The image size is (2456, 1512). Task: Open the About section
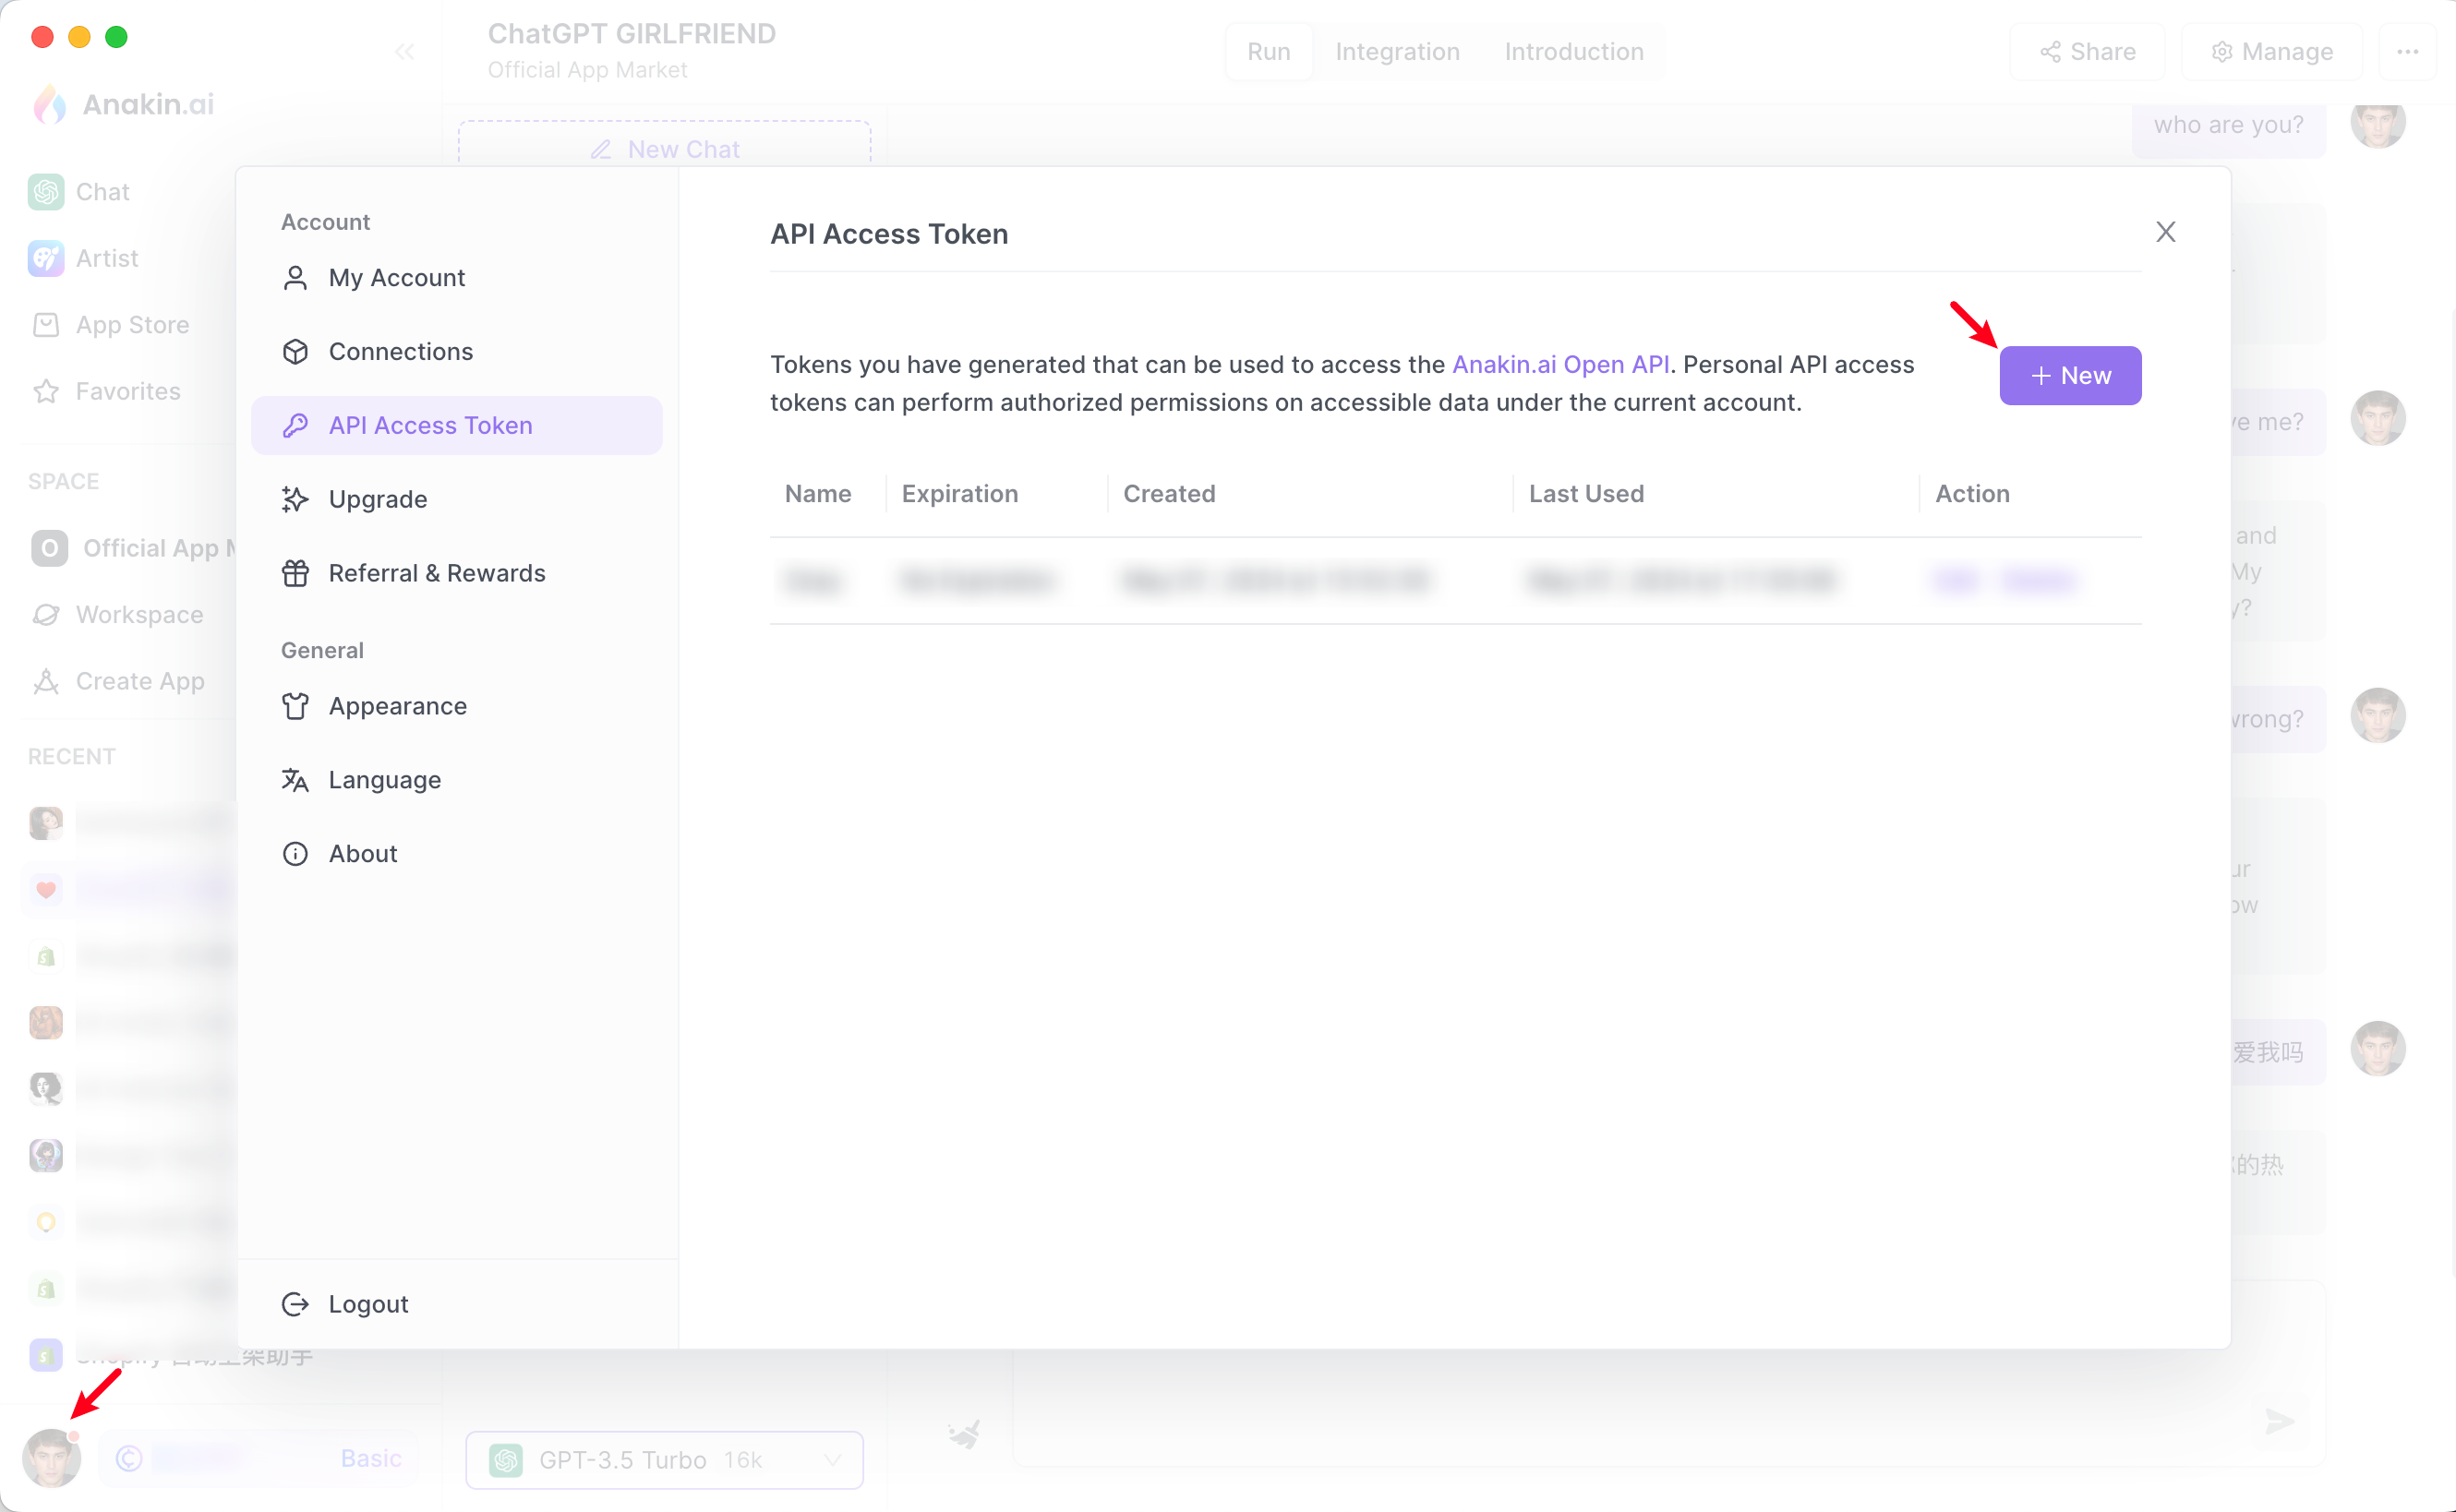[456, 854]
